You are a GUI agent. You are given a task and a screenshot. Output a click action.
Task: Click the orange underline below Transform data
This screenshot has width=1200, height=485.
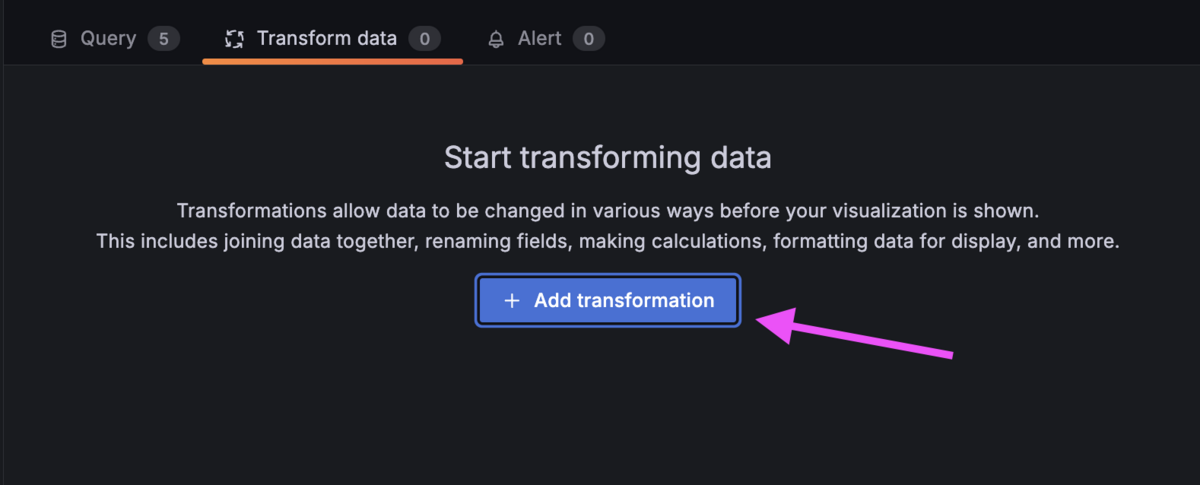point(332,61)
